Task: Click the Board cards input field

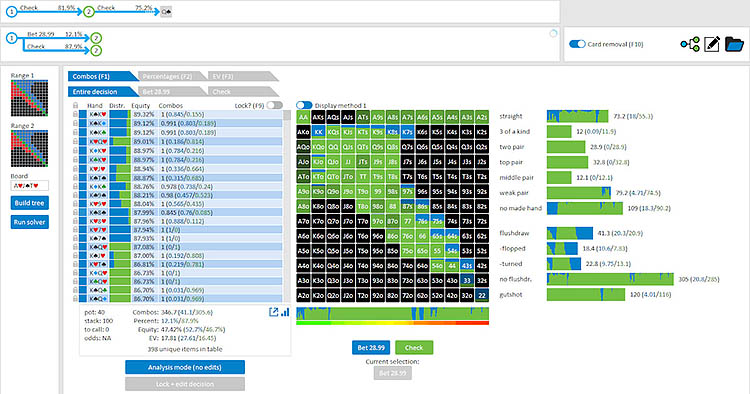Action: (x=30, y=186)
